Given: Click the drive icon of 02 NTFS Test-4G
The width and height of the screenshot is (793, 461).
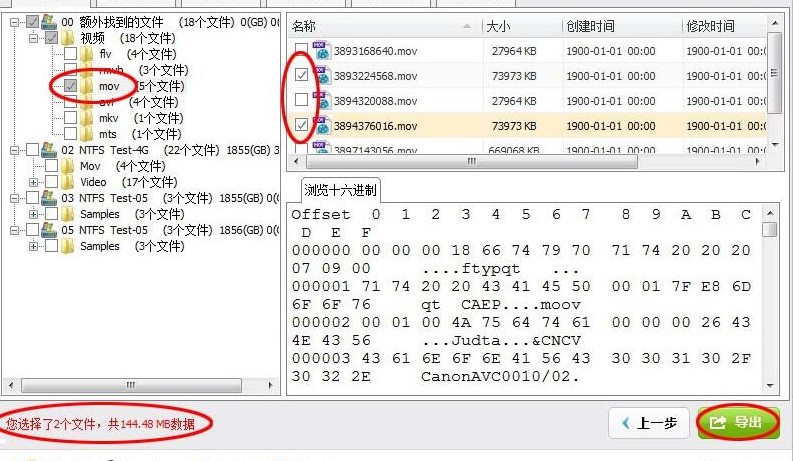Looking at the screenshot, I should pos(49,150).
